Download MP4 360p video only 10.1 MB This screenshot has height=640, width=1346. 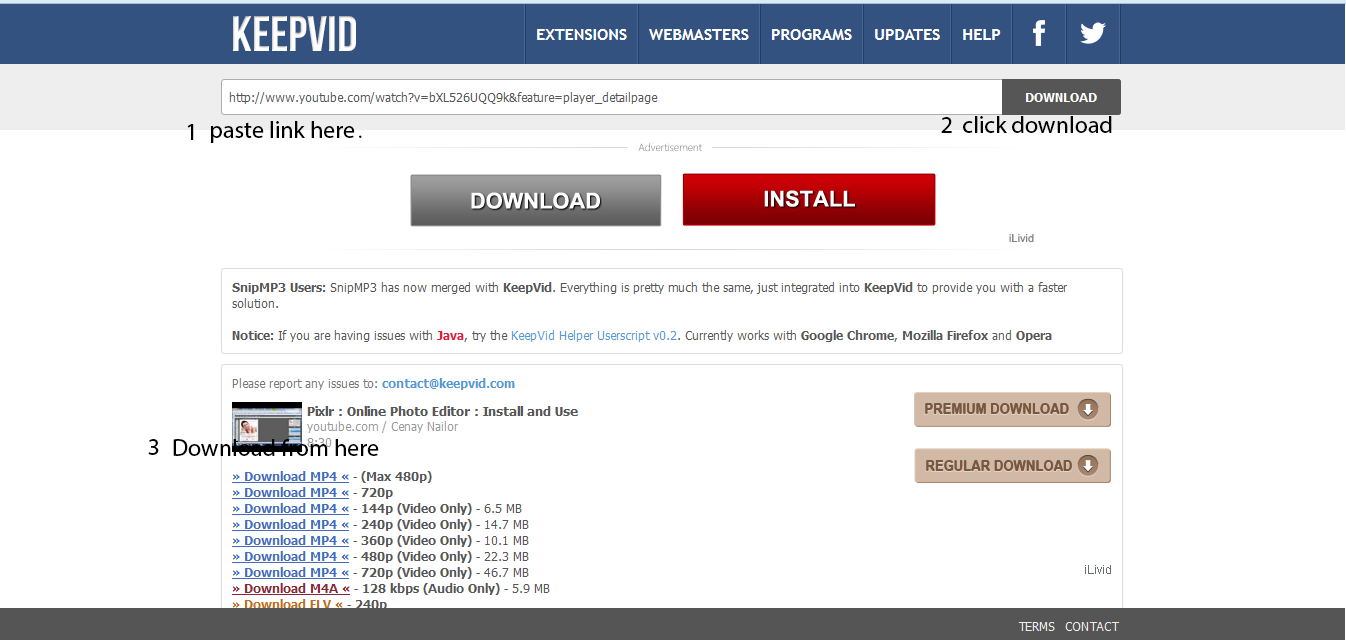pos(291,541)
